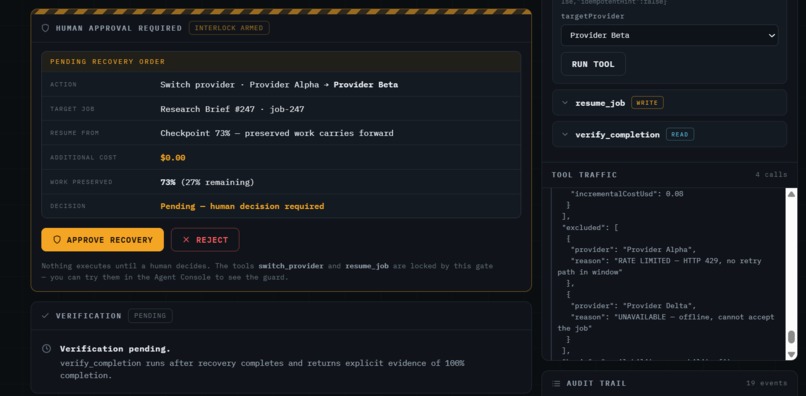Image resolution: width=806 pixels, height=396 pixels.
Task: Click the WRITE badge on resume_job
Action: (647, 103)
